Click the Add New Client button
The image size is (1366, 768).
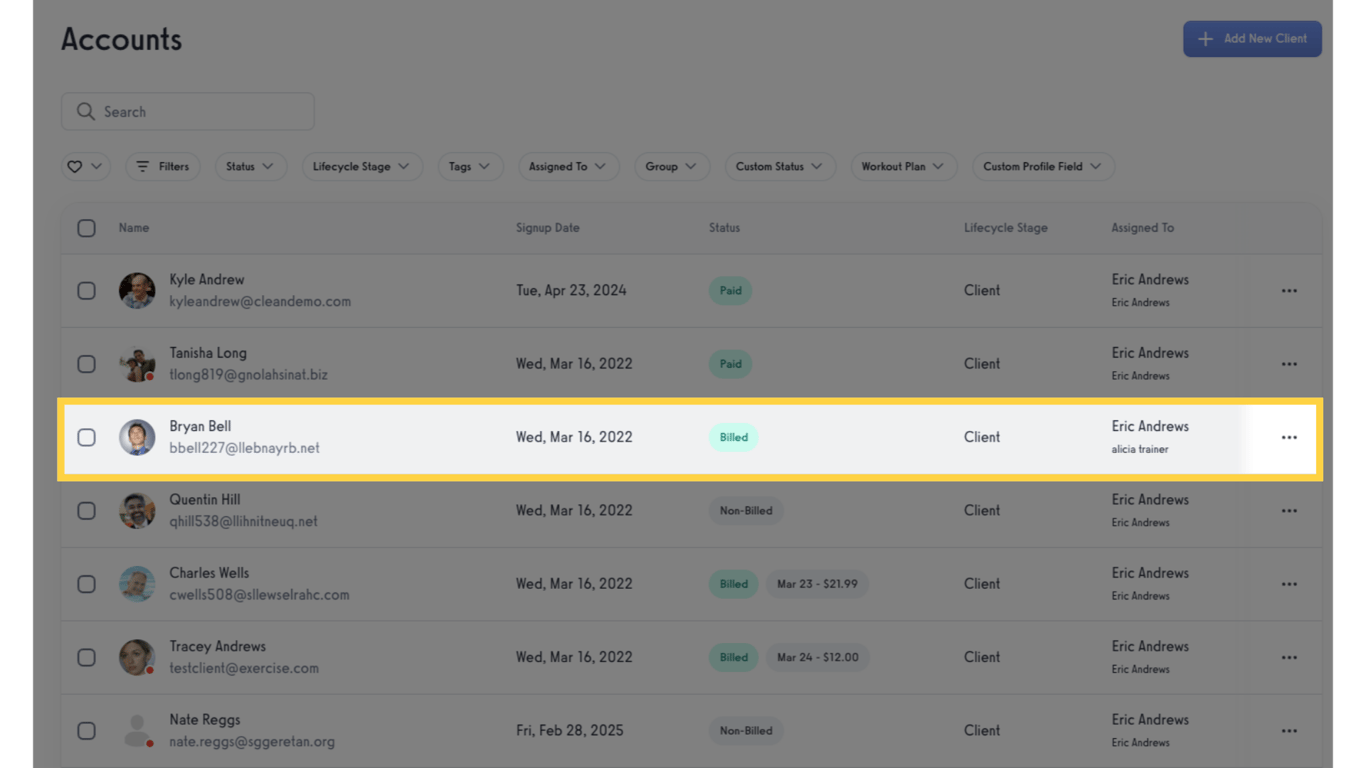tap(1252, 39)
